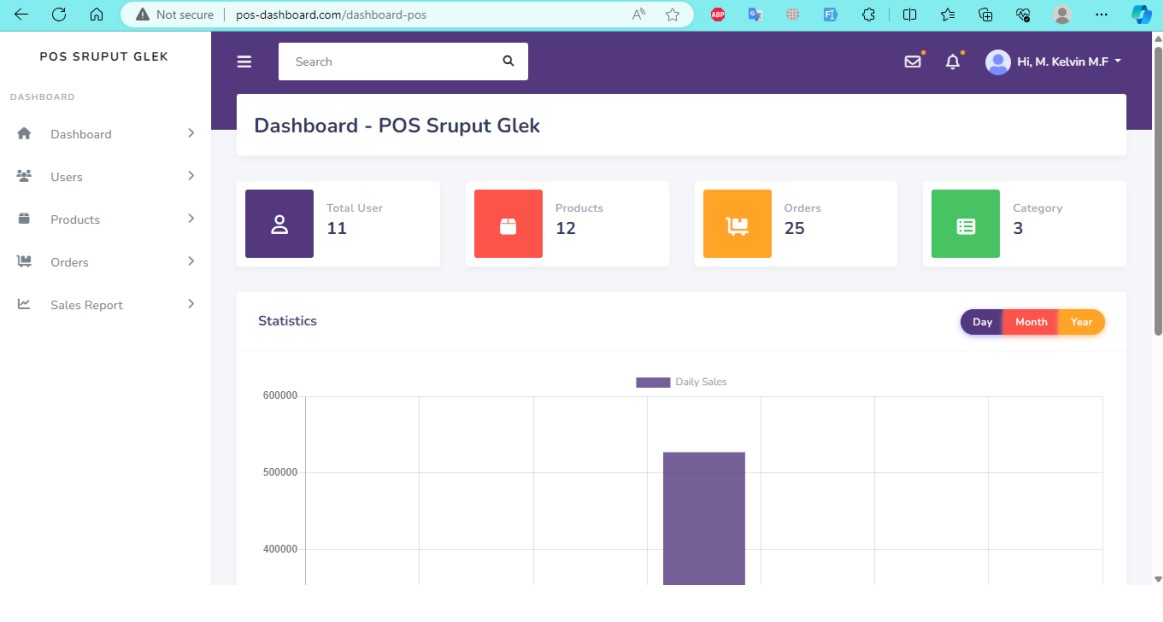Click the POS SRUPUT GLEK brand link
The height and width of the screenshot is (622, 1163).
(x=104, y=57)
